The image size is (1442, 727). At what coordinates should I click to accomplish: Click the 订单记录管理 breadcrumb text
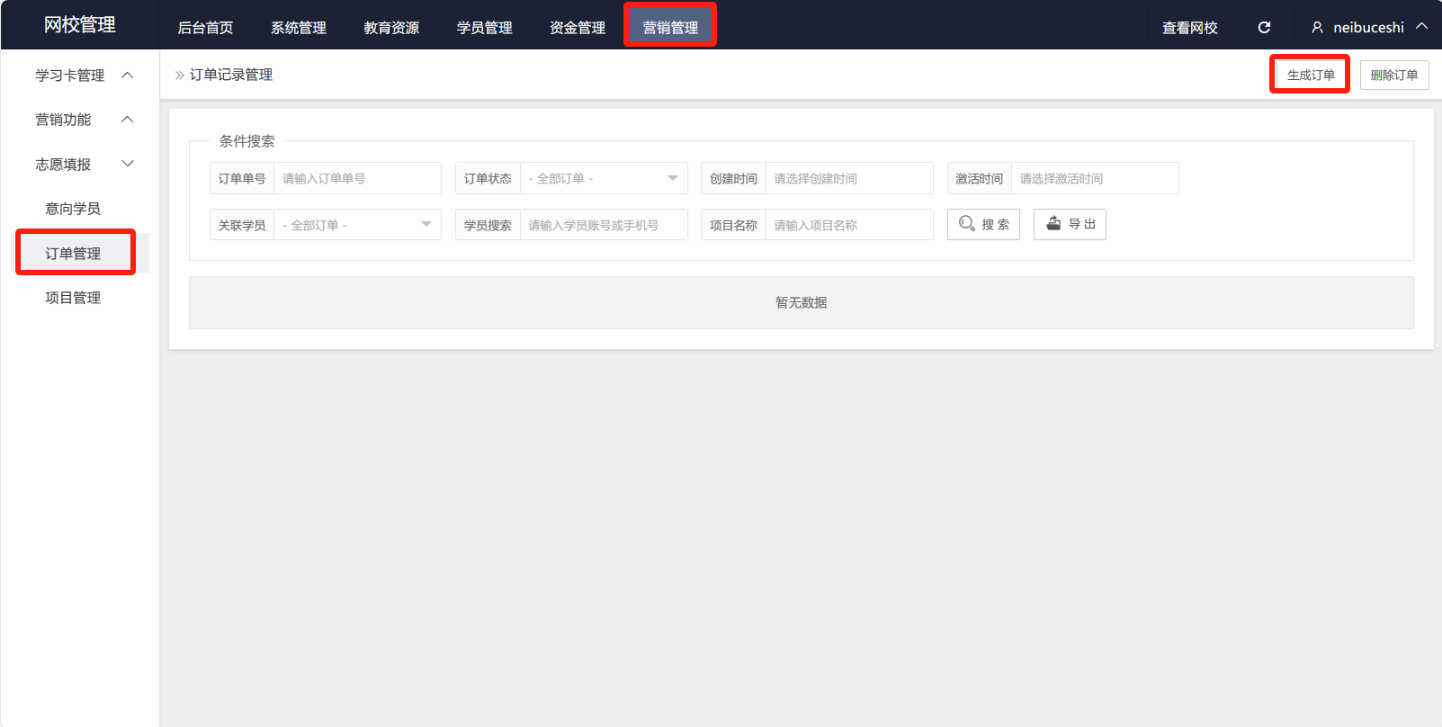231,75
